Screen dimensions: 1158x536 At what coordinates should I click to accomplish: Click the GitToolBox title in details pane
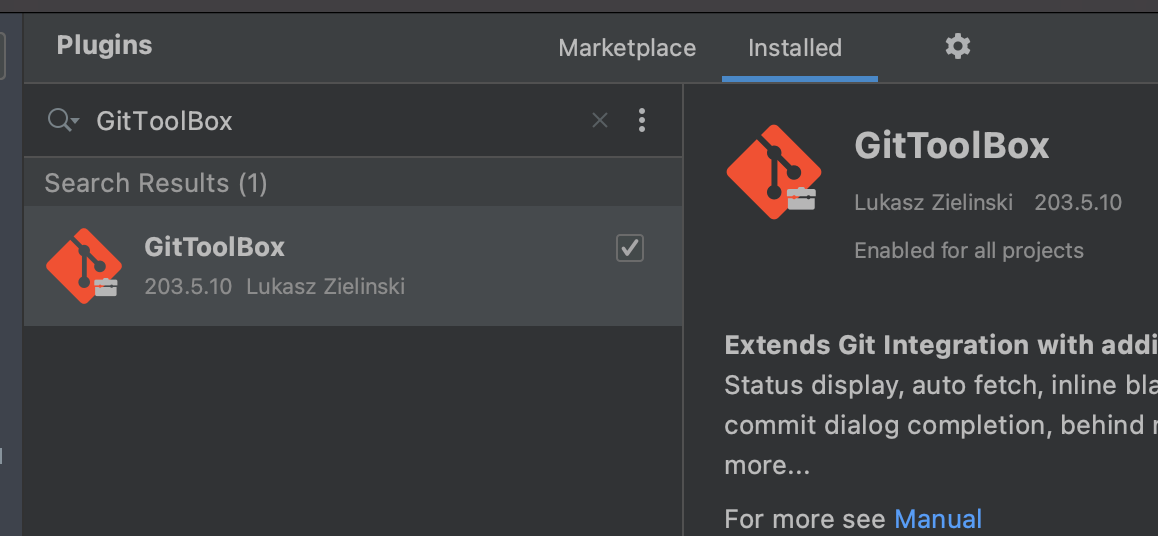(x=952, y=146)
